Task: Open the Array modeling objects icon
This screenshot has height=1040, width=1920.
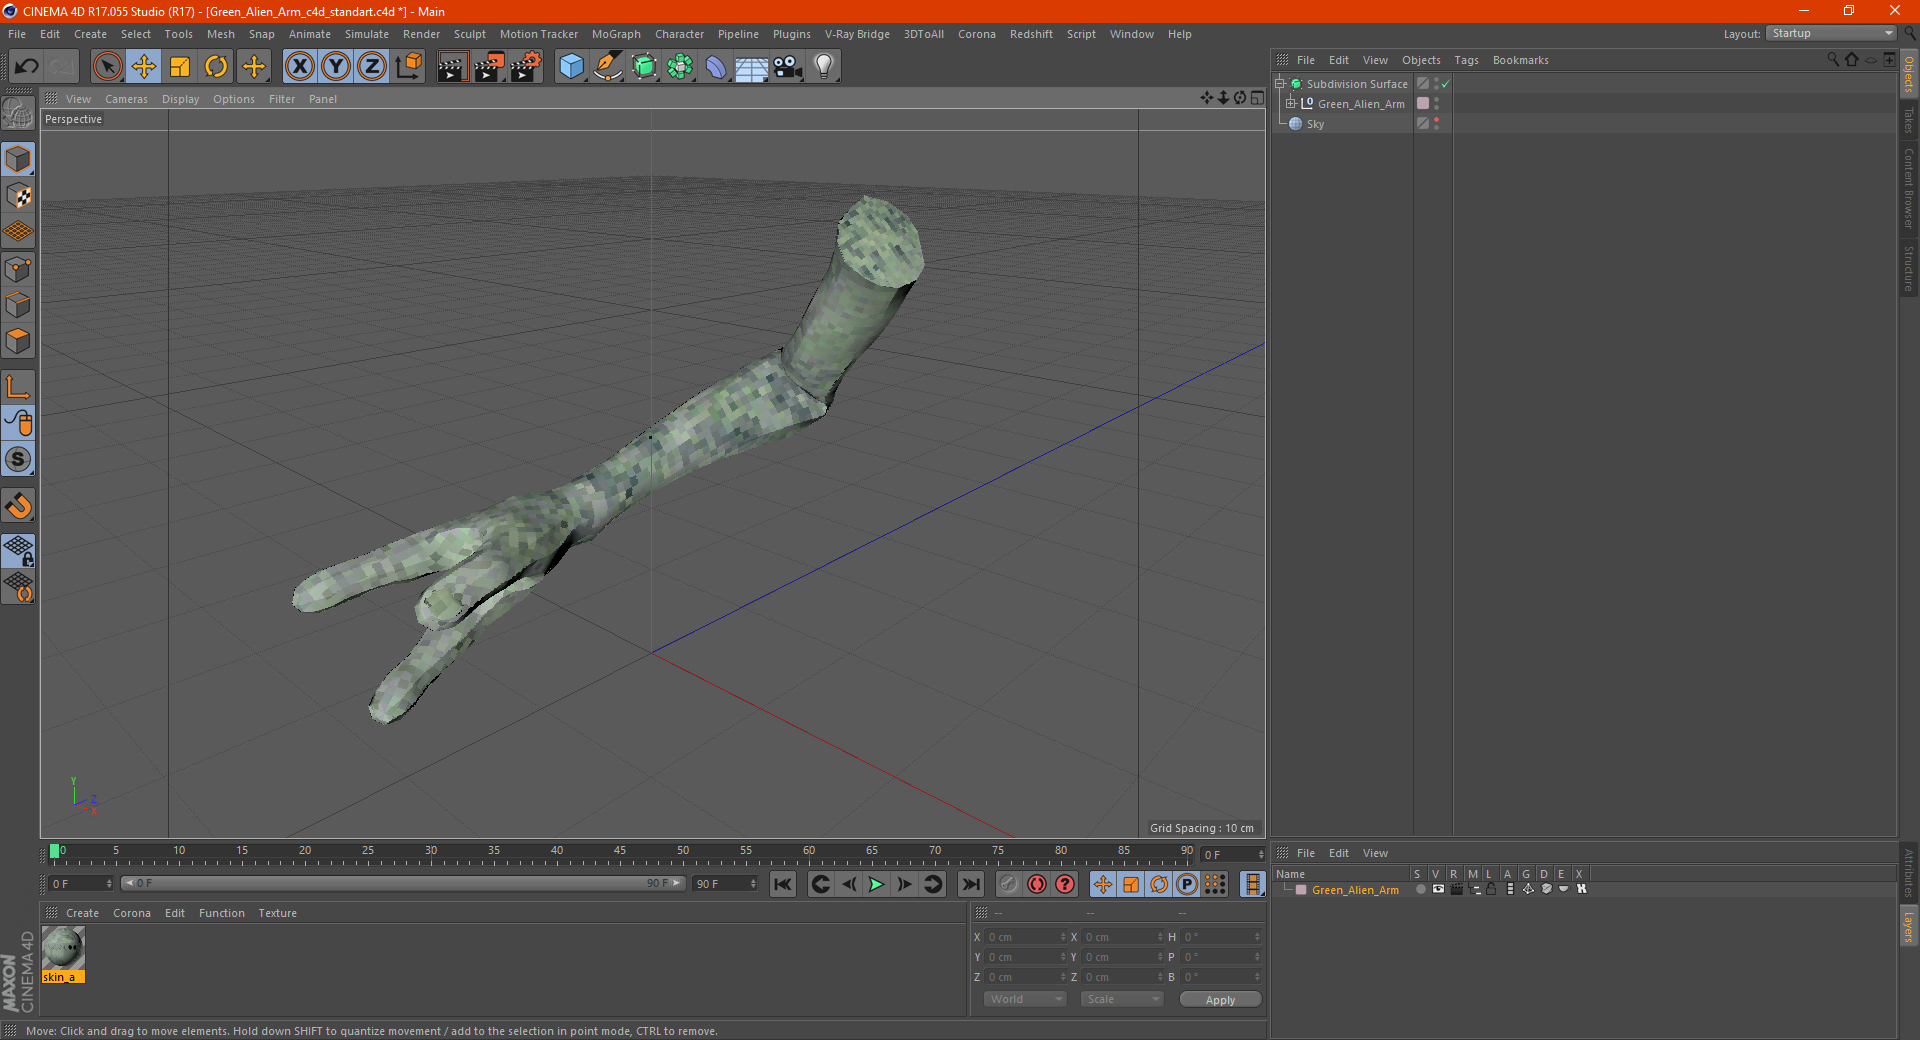Action: pyautogui.click(x=681, y=67)
